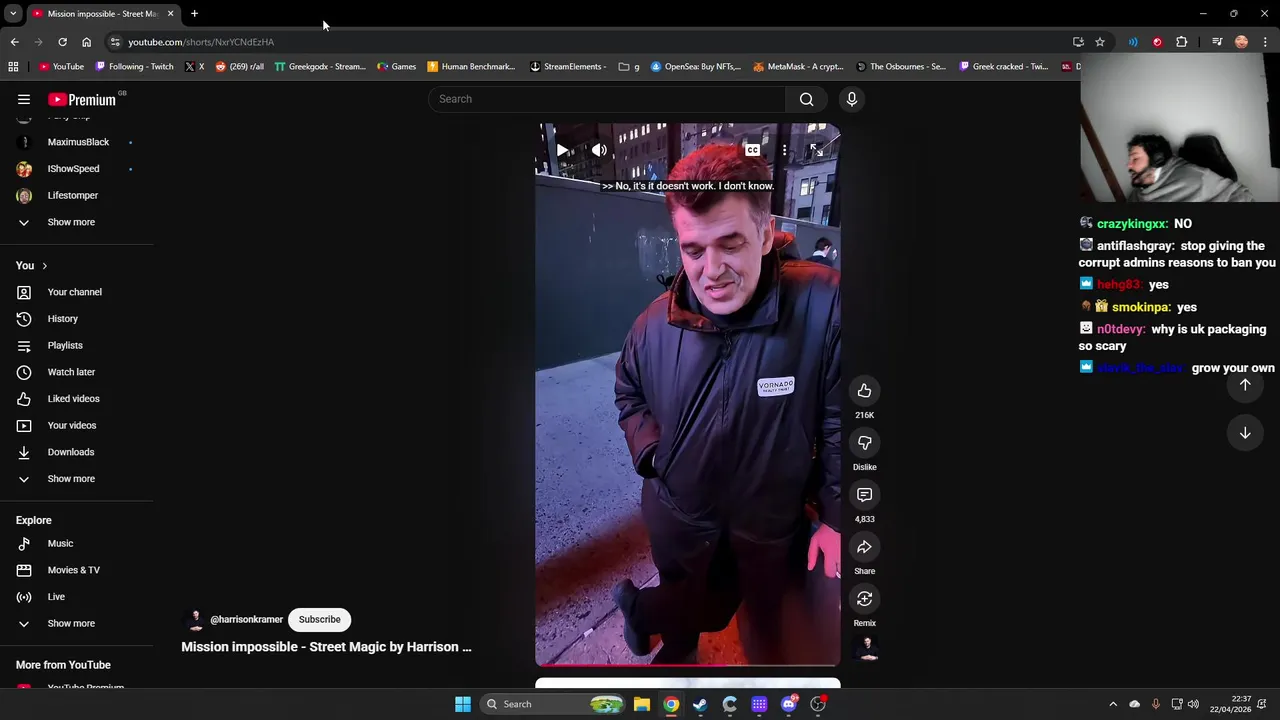Toggle closed captions on the Short
The height and width of the screenshot is (720, 1280).
tap(752, 150)
